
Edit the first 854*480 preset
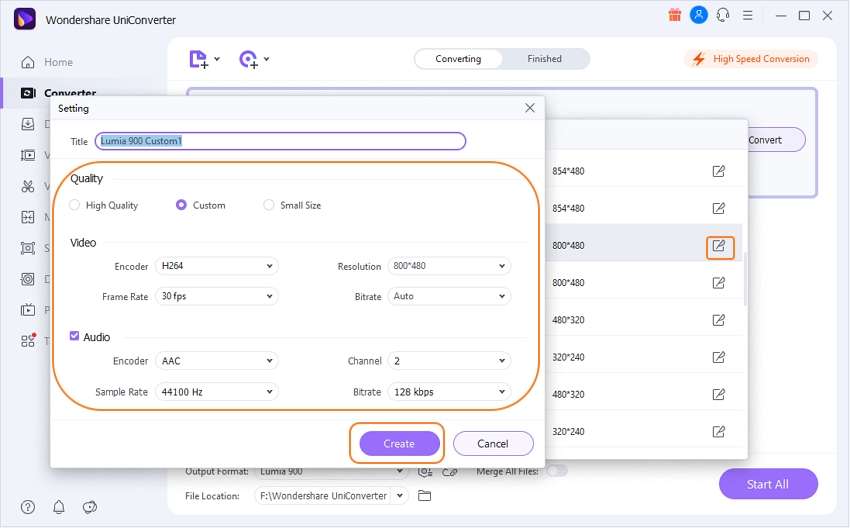coord(718,171)
